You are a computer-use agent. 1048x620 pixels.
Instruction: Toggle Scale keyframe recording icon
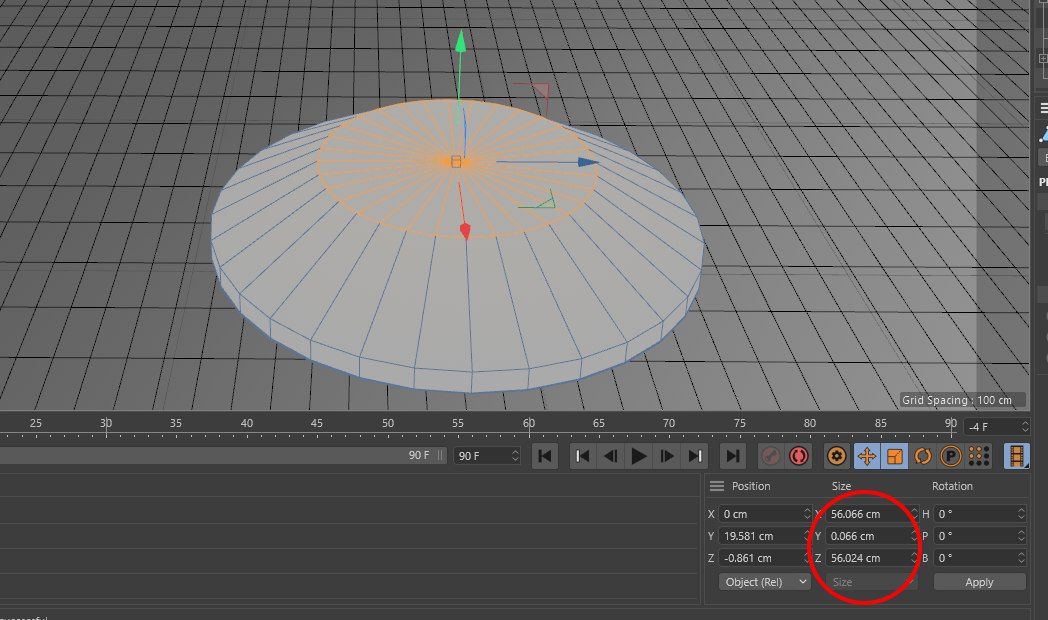(894, 456)
